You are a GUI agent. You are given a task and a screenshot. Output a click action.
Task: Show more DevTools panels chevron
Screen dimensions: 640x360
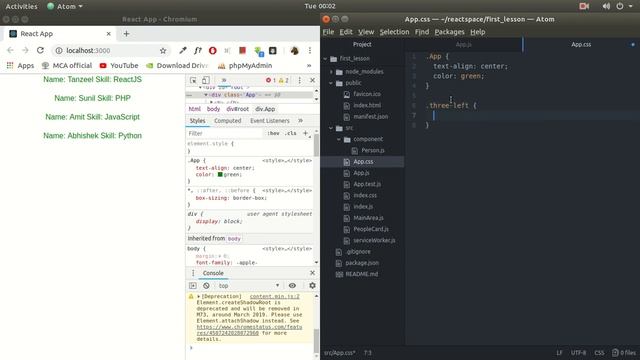(224, 80)
